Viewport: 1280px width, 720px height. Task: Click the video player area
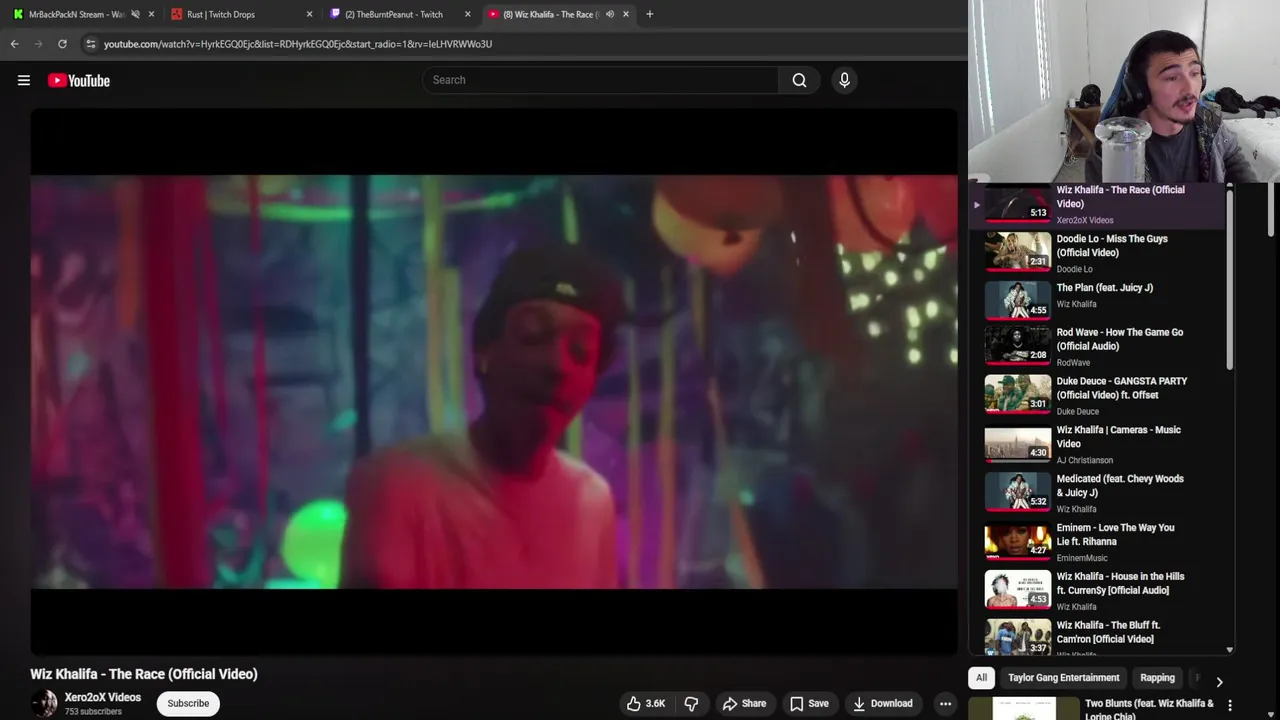tap(494, 381)
